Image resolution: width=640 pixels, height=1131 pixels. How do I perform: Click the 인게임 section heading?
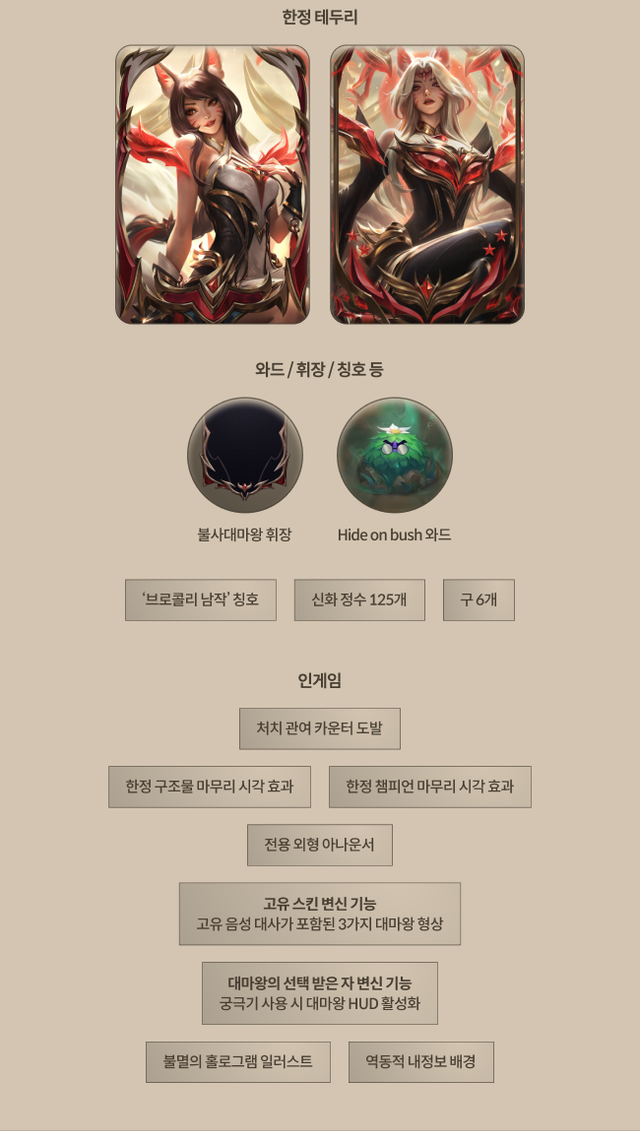pyautogui.click(x=320, y=679)
